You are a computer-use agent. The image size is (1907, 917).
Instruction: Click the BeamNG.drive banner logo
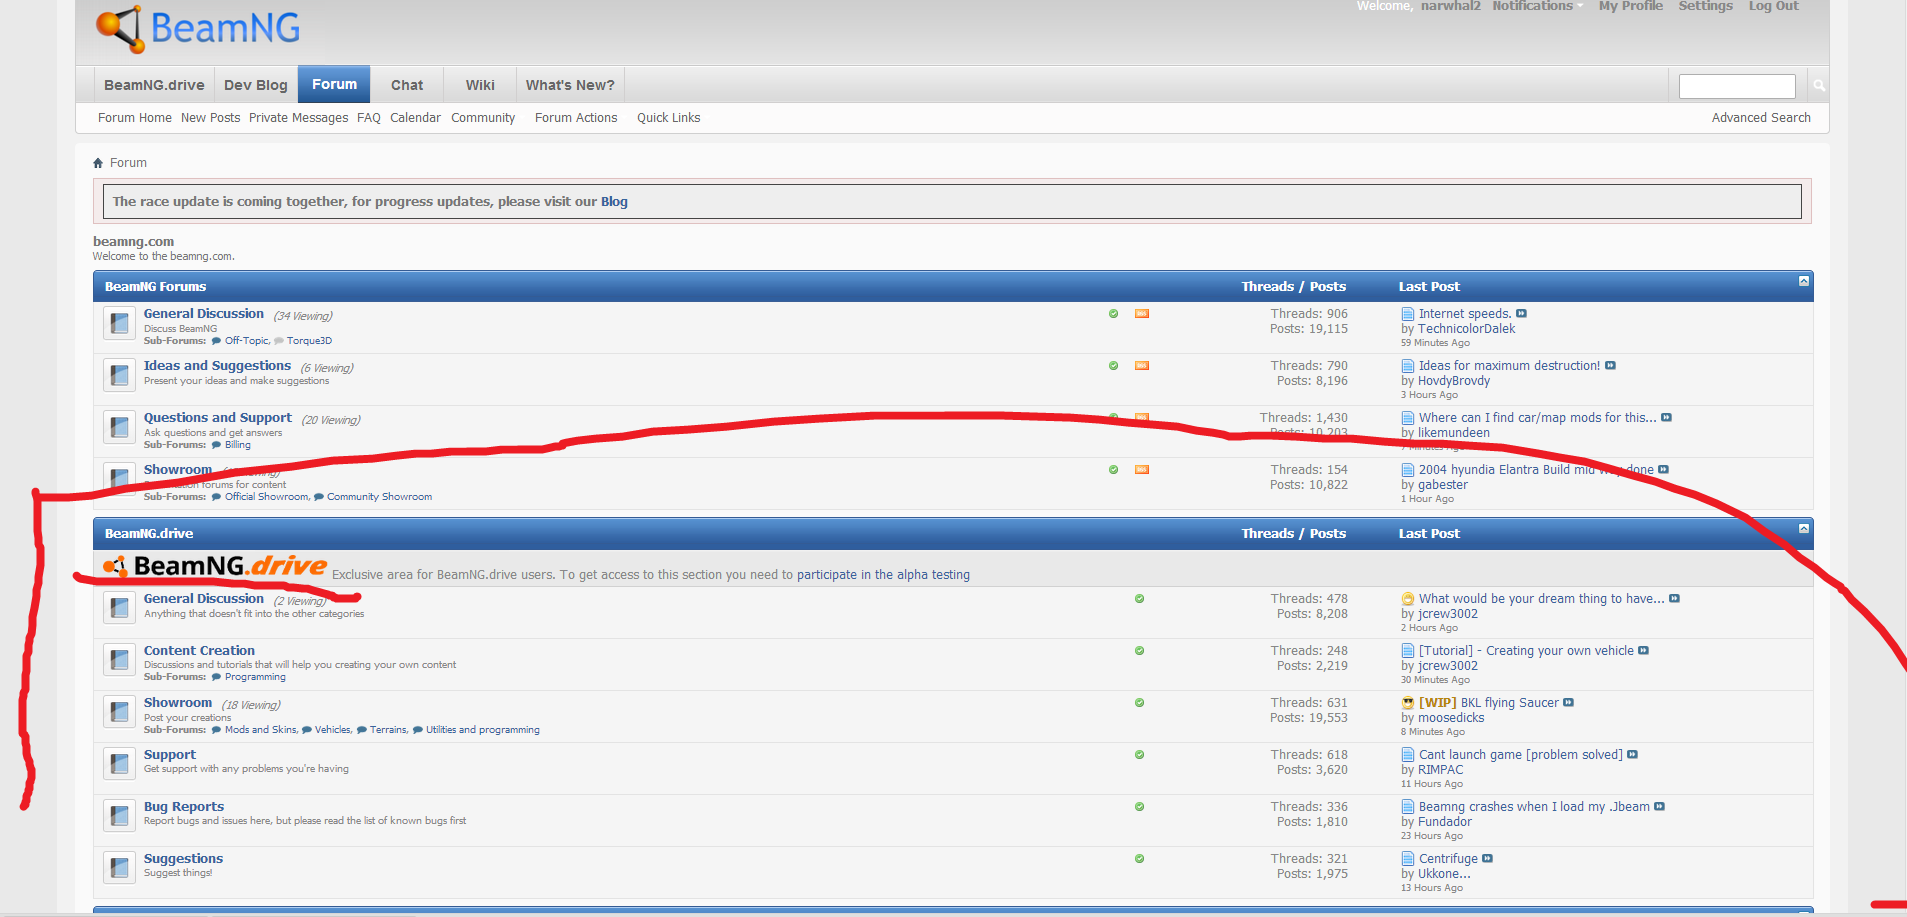[x=215, y=566]
